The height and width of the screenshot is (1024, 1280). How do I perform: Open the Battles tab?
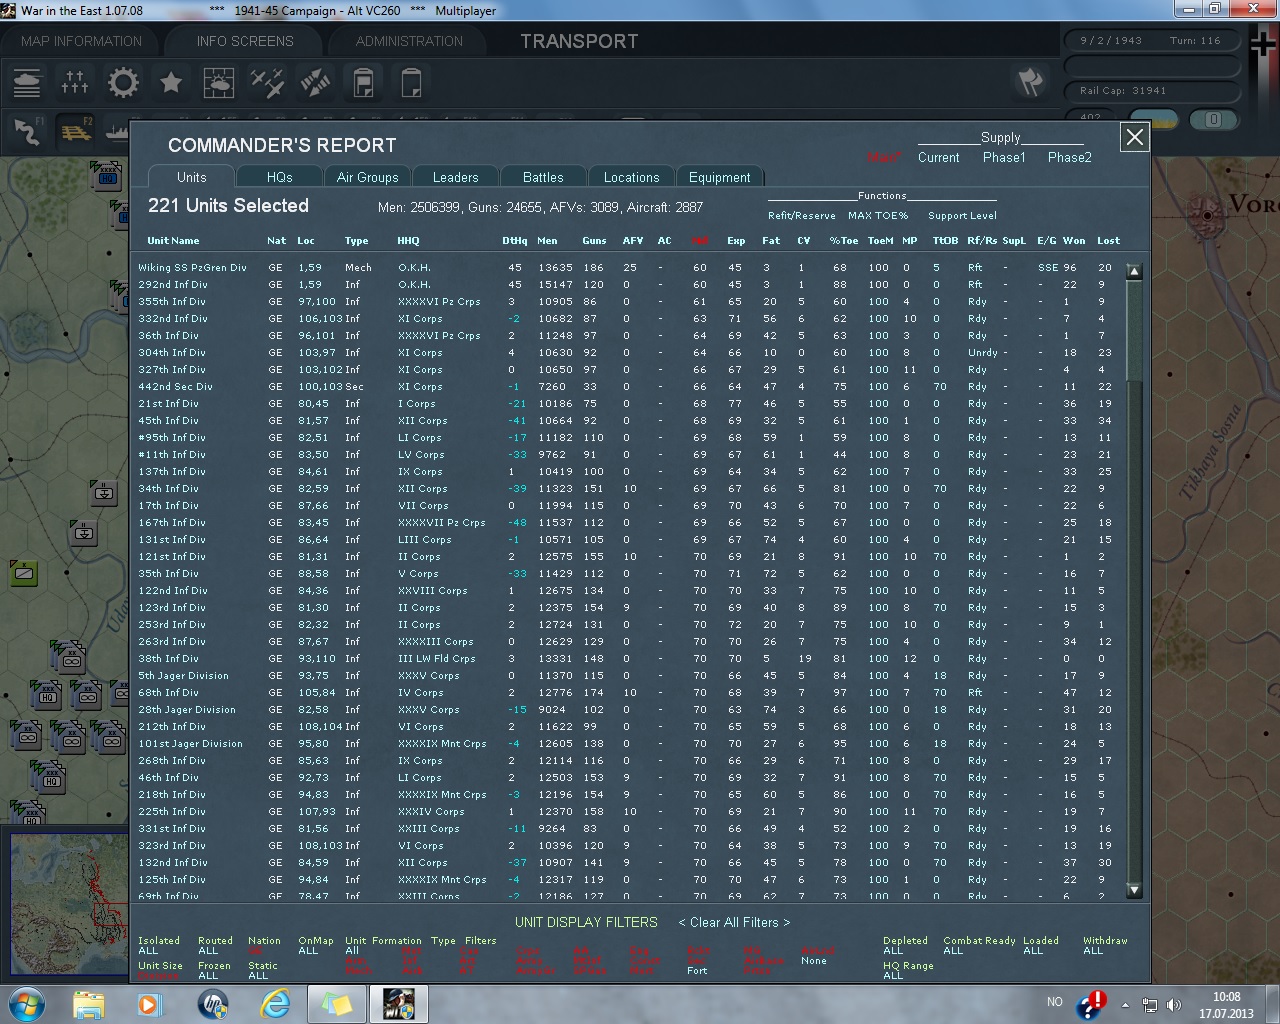pyautogui.click(x=543, y=177)
